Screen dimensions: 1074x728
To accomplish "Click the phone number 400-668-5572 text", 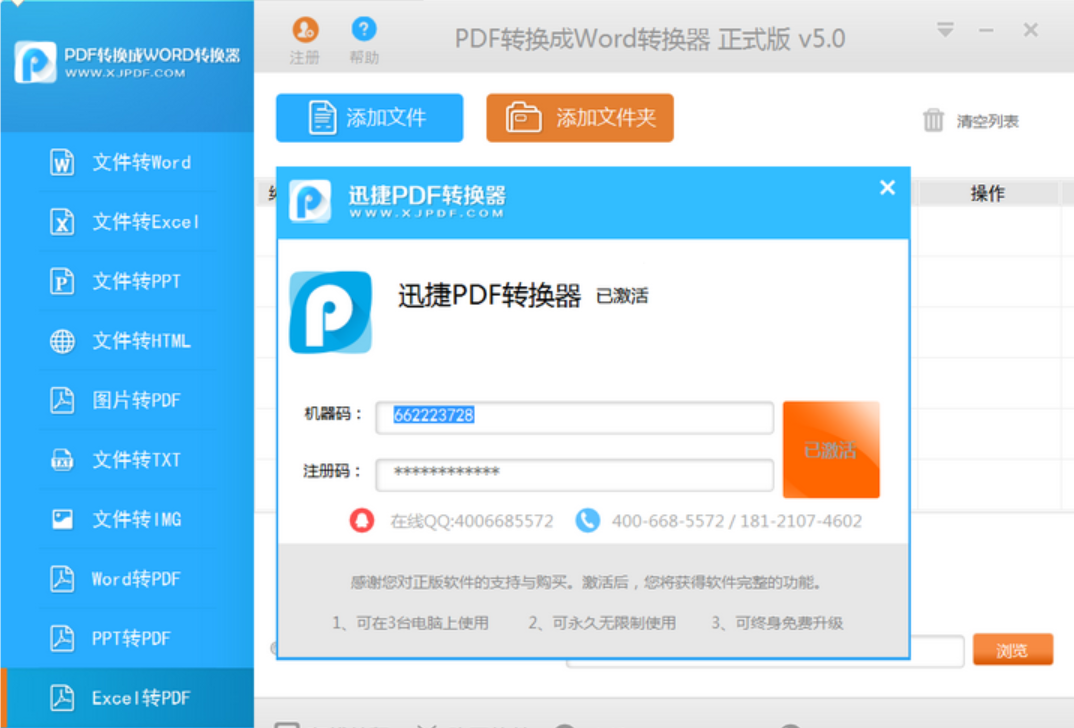I will [668, 522].
